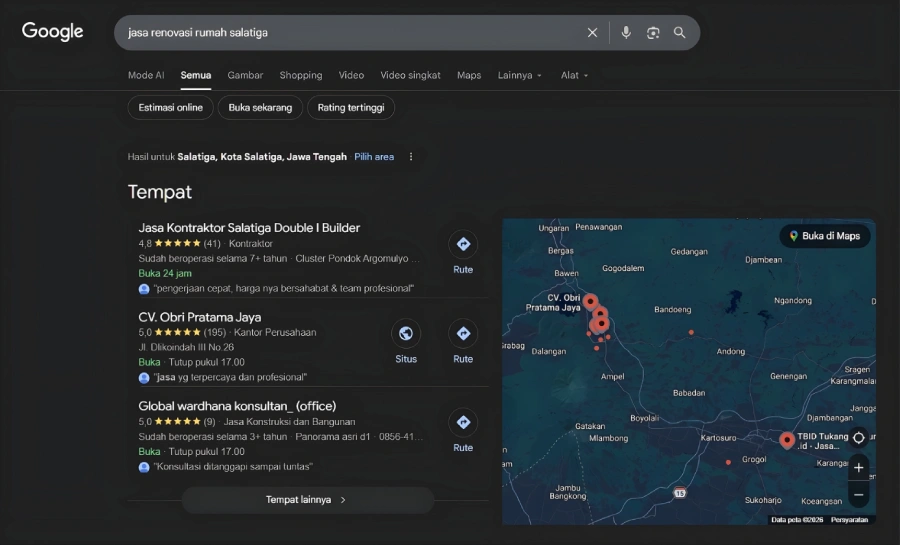Viewport: 900px width, 545px height.
Task: Click the magnifier search icon
Action: [680, 33]
